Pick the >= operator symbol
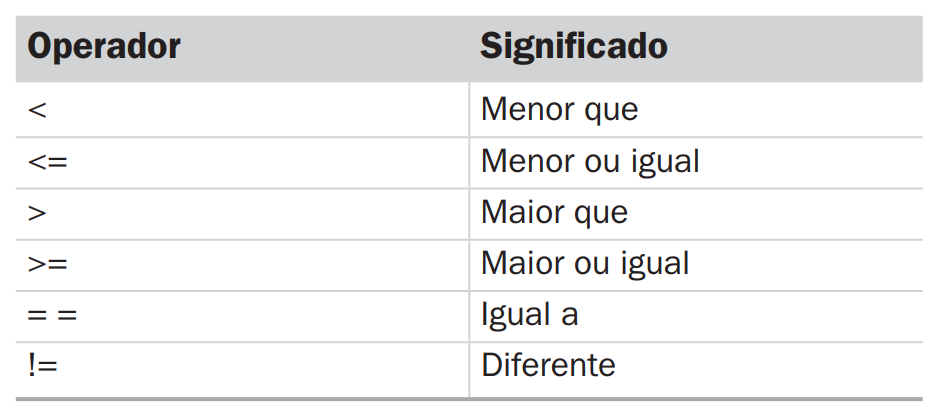The width and height of the screenshot is (932, 418). coord(47,265)
